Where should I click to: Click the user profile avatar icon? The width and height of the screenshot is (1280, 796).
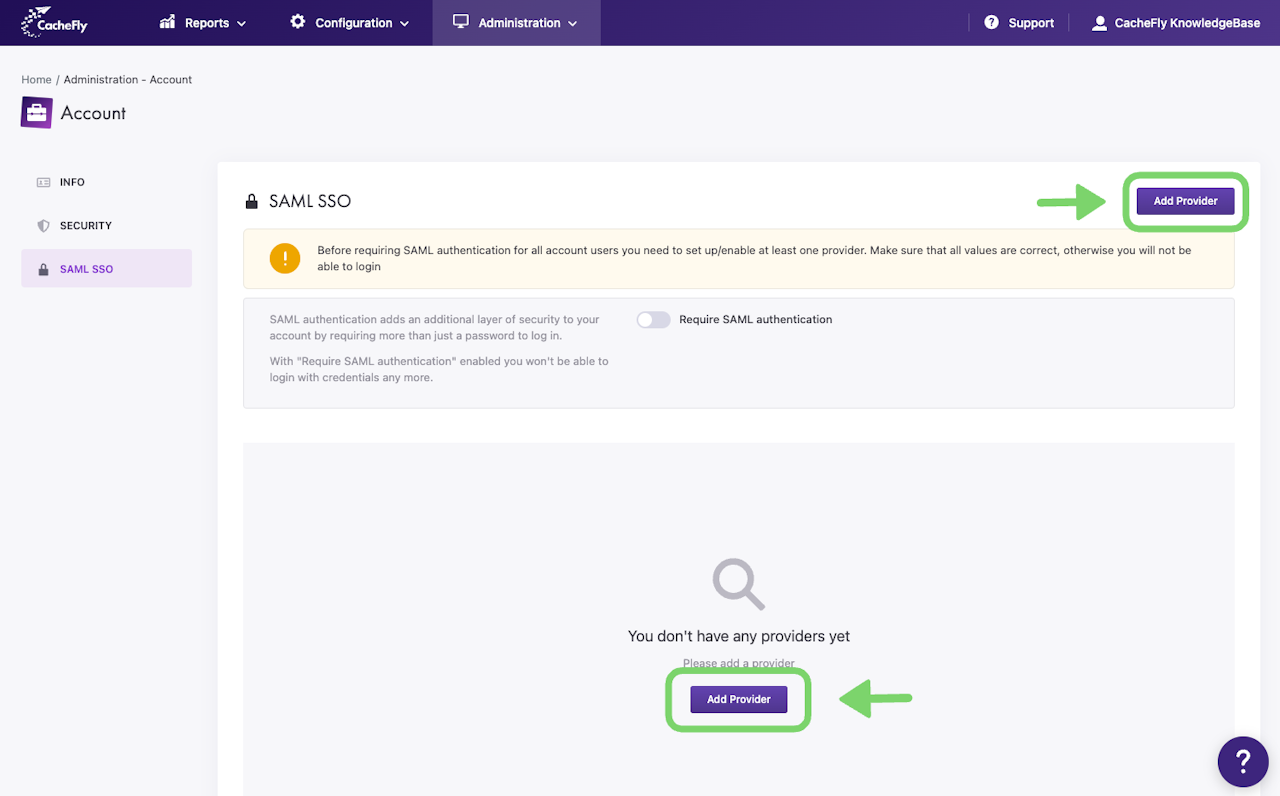1099,23
